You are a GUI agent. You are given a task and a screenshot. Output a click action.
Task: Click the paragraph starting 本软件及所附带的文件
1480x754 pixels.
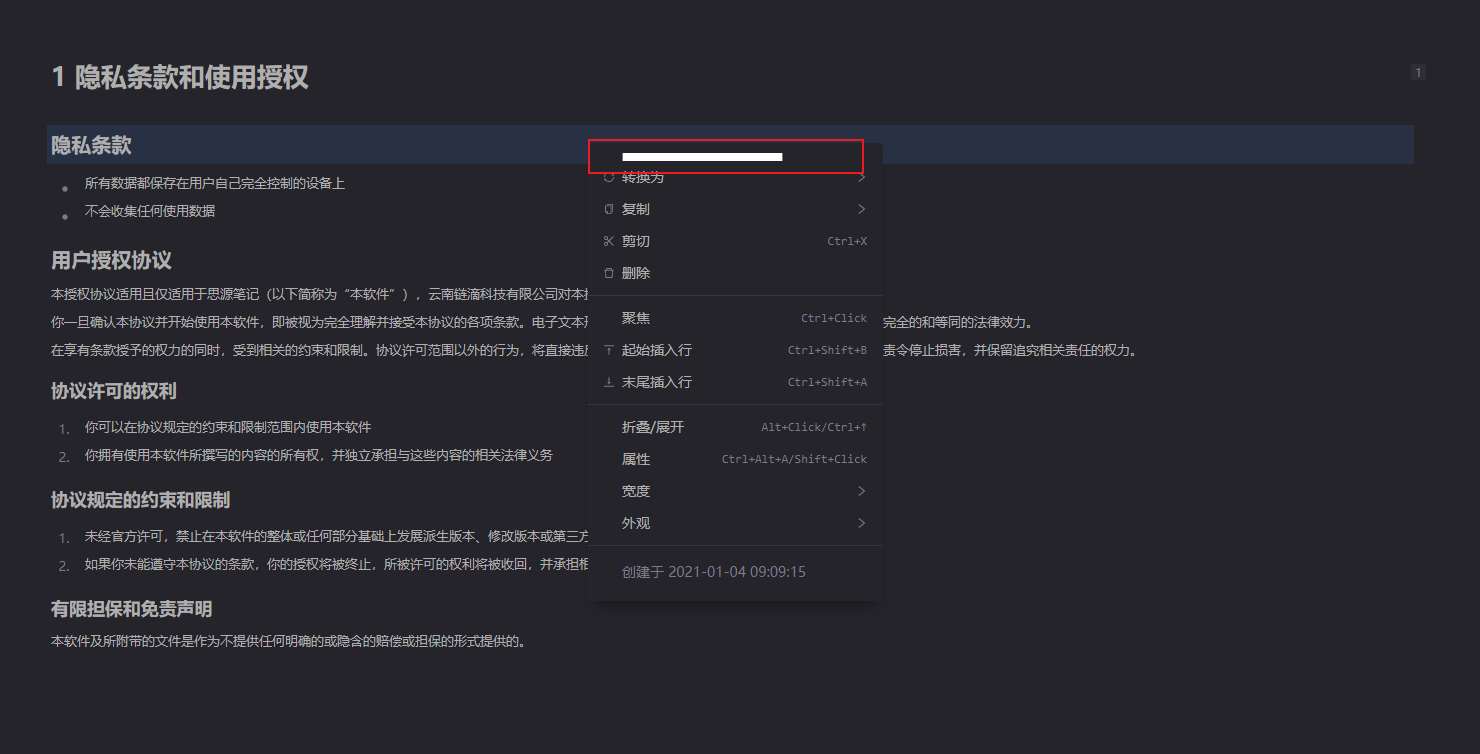click(288, 641)
